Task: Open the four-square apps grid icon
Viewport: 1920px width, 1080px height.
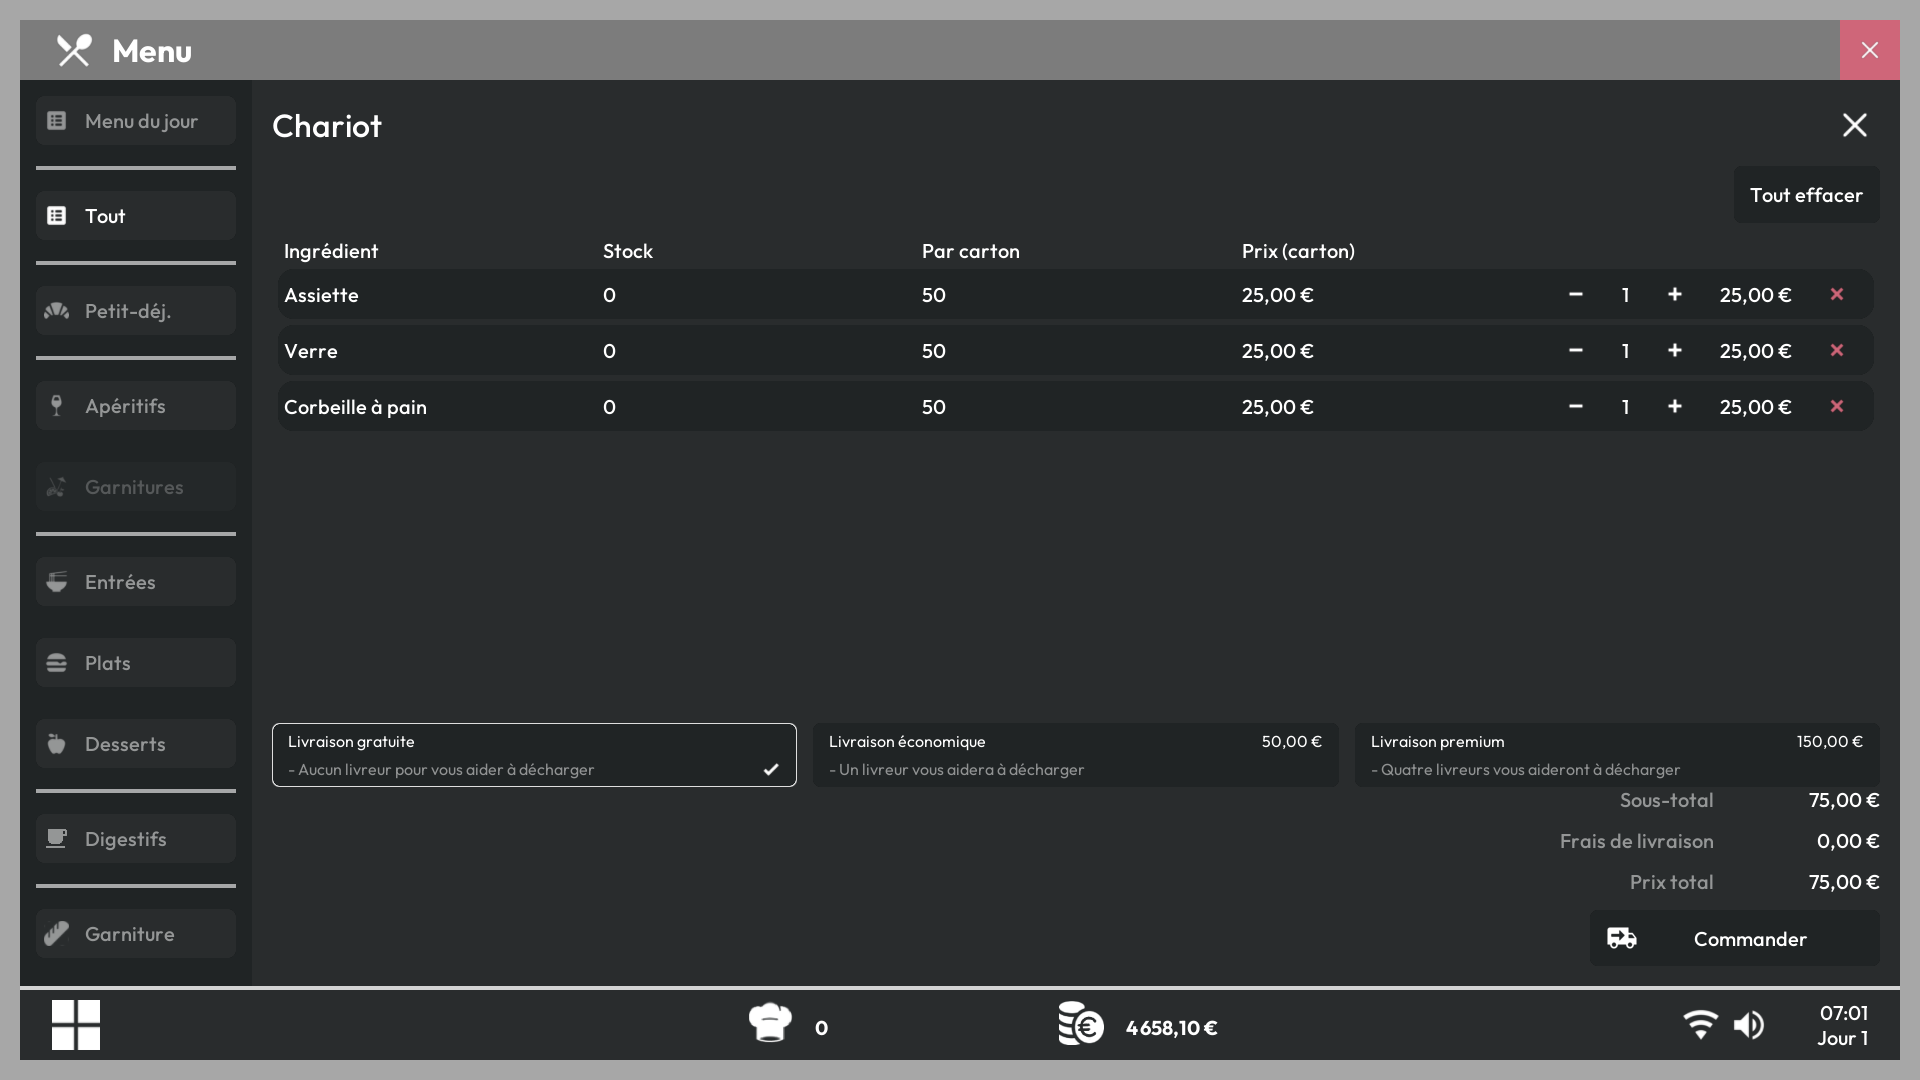Action: [x=76, y=1025]
